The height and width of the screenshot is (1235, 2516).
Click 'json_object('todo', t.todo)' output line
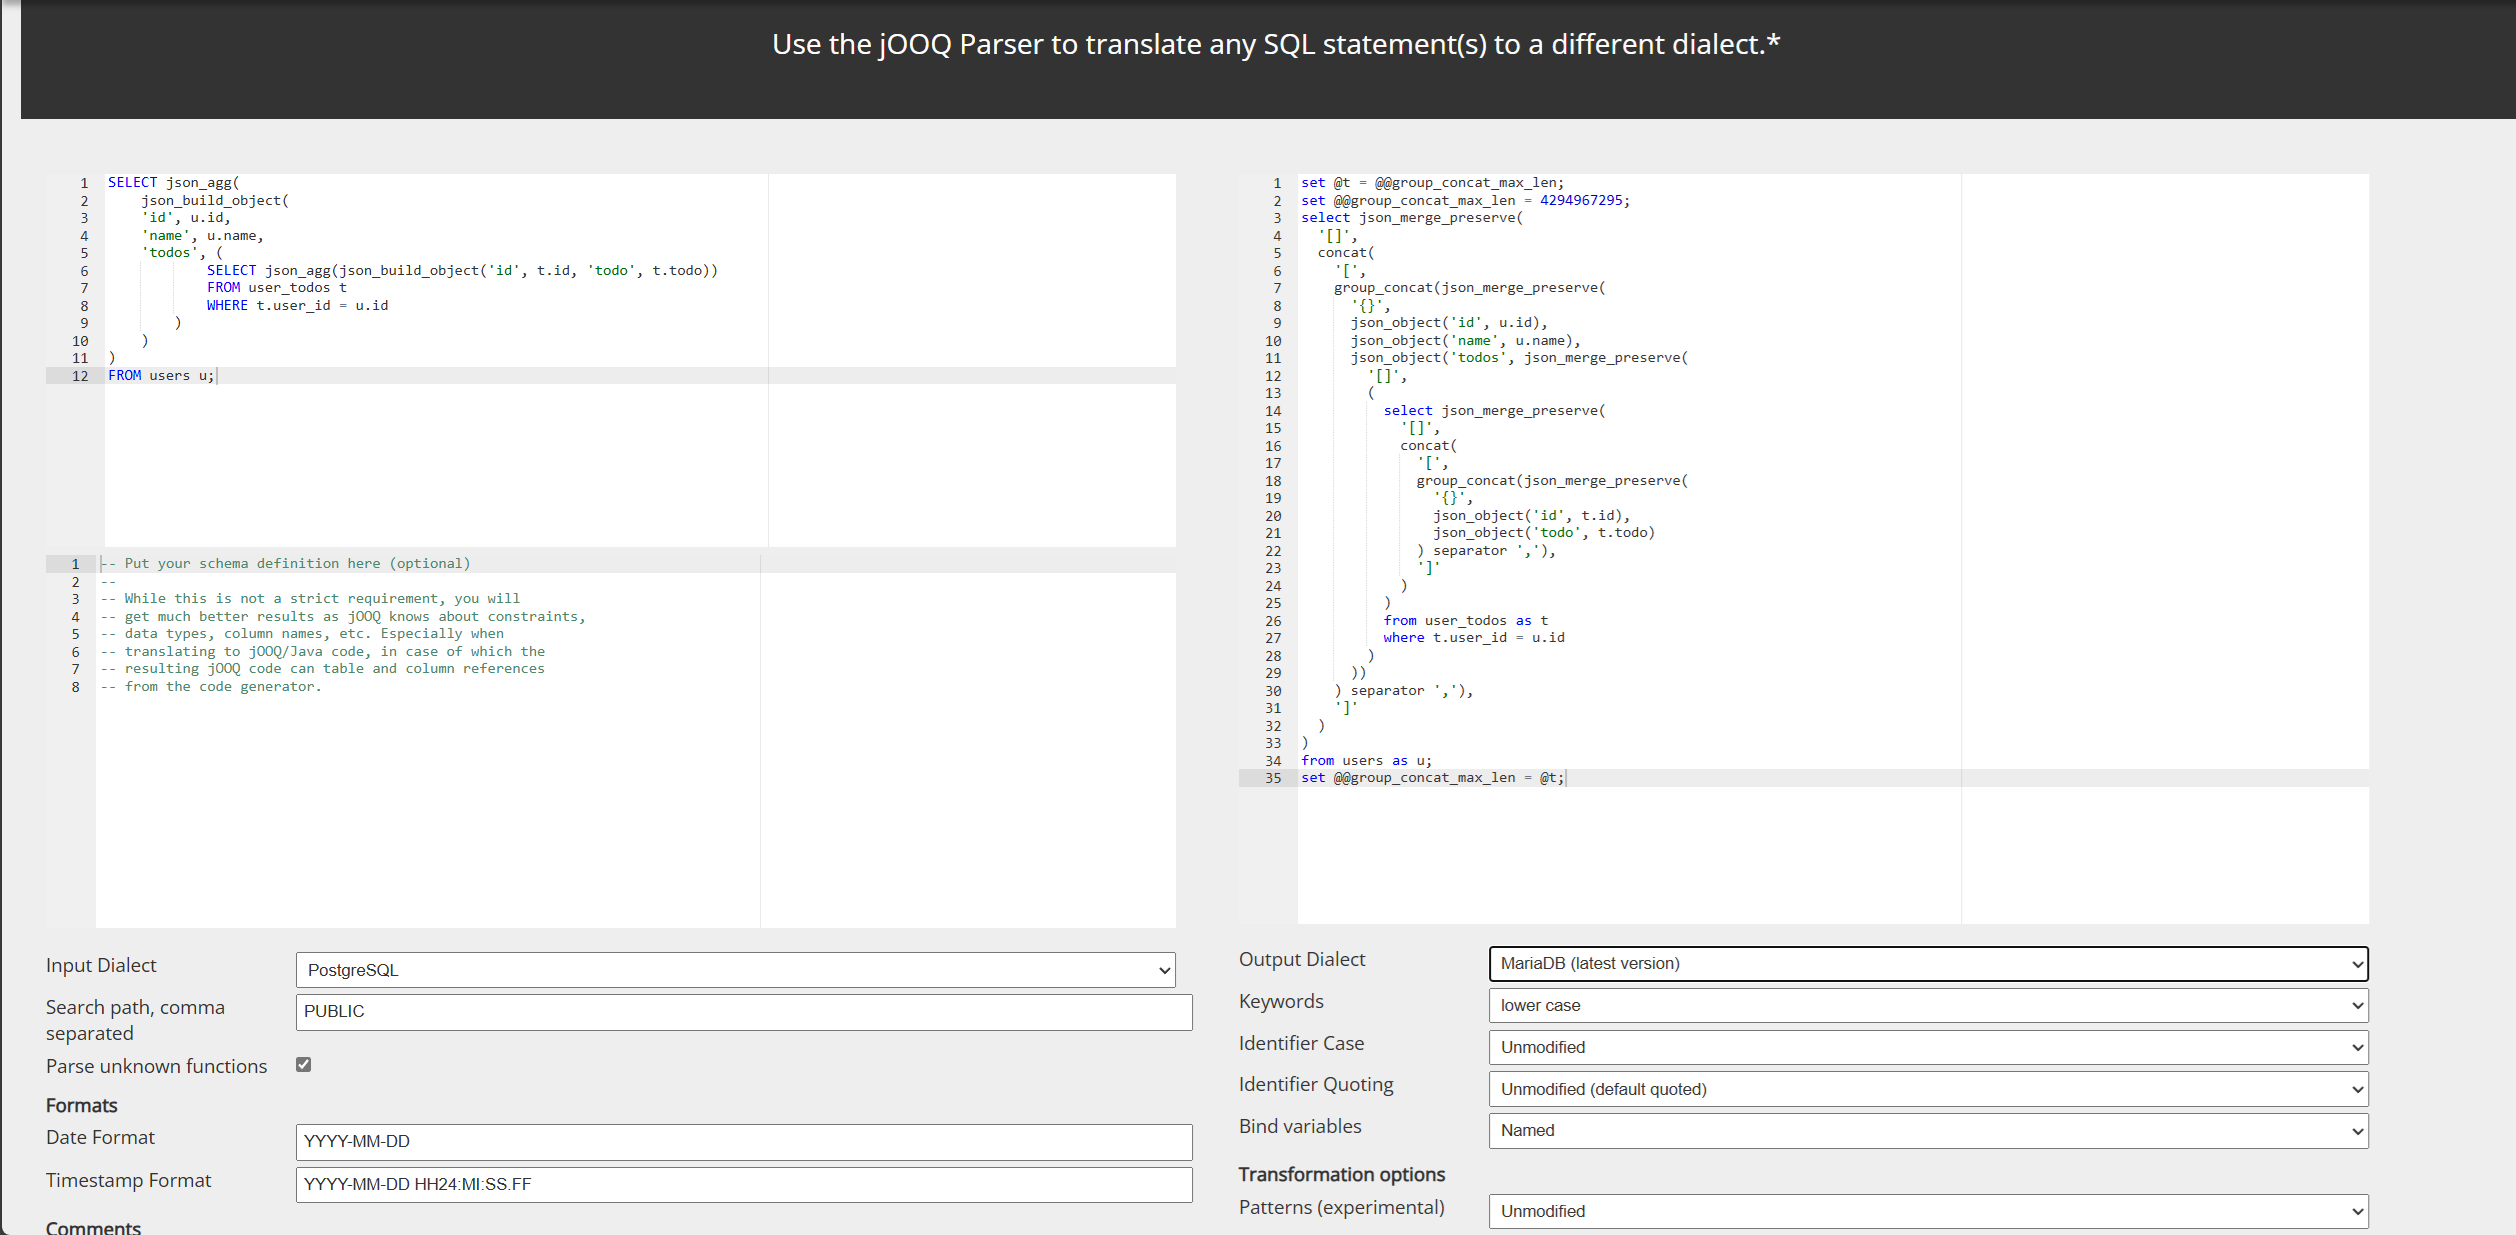pos(1544,533)
